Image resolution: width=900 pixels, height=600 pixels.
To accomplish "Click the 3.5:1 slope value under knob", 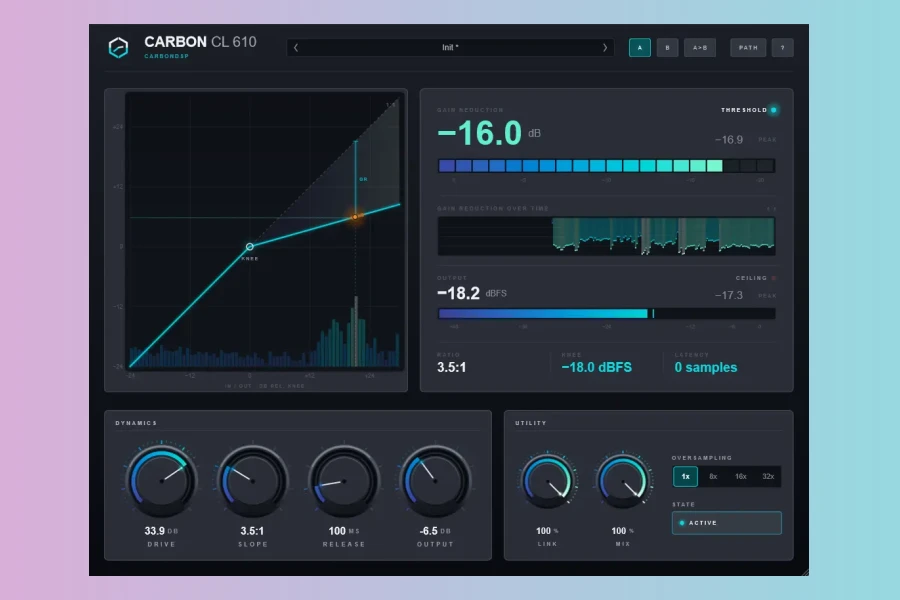I will coord(252,531).
